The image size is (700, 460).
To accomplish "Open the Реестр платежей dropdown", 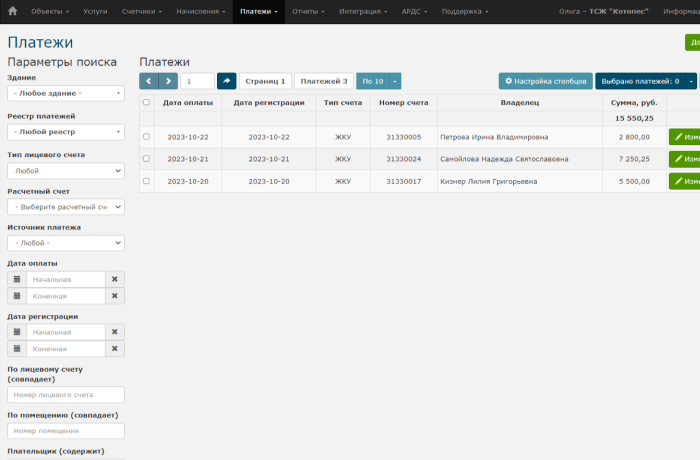I will [x=66, y=132].
